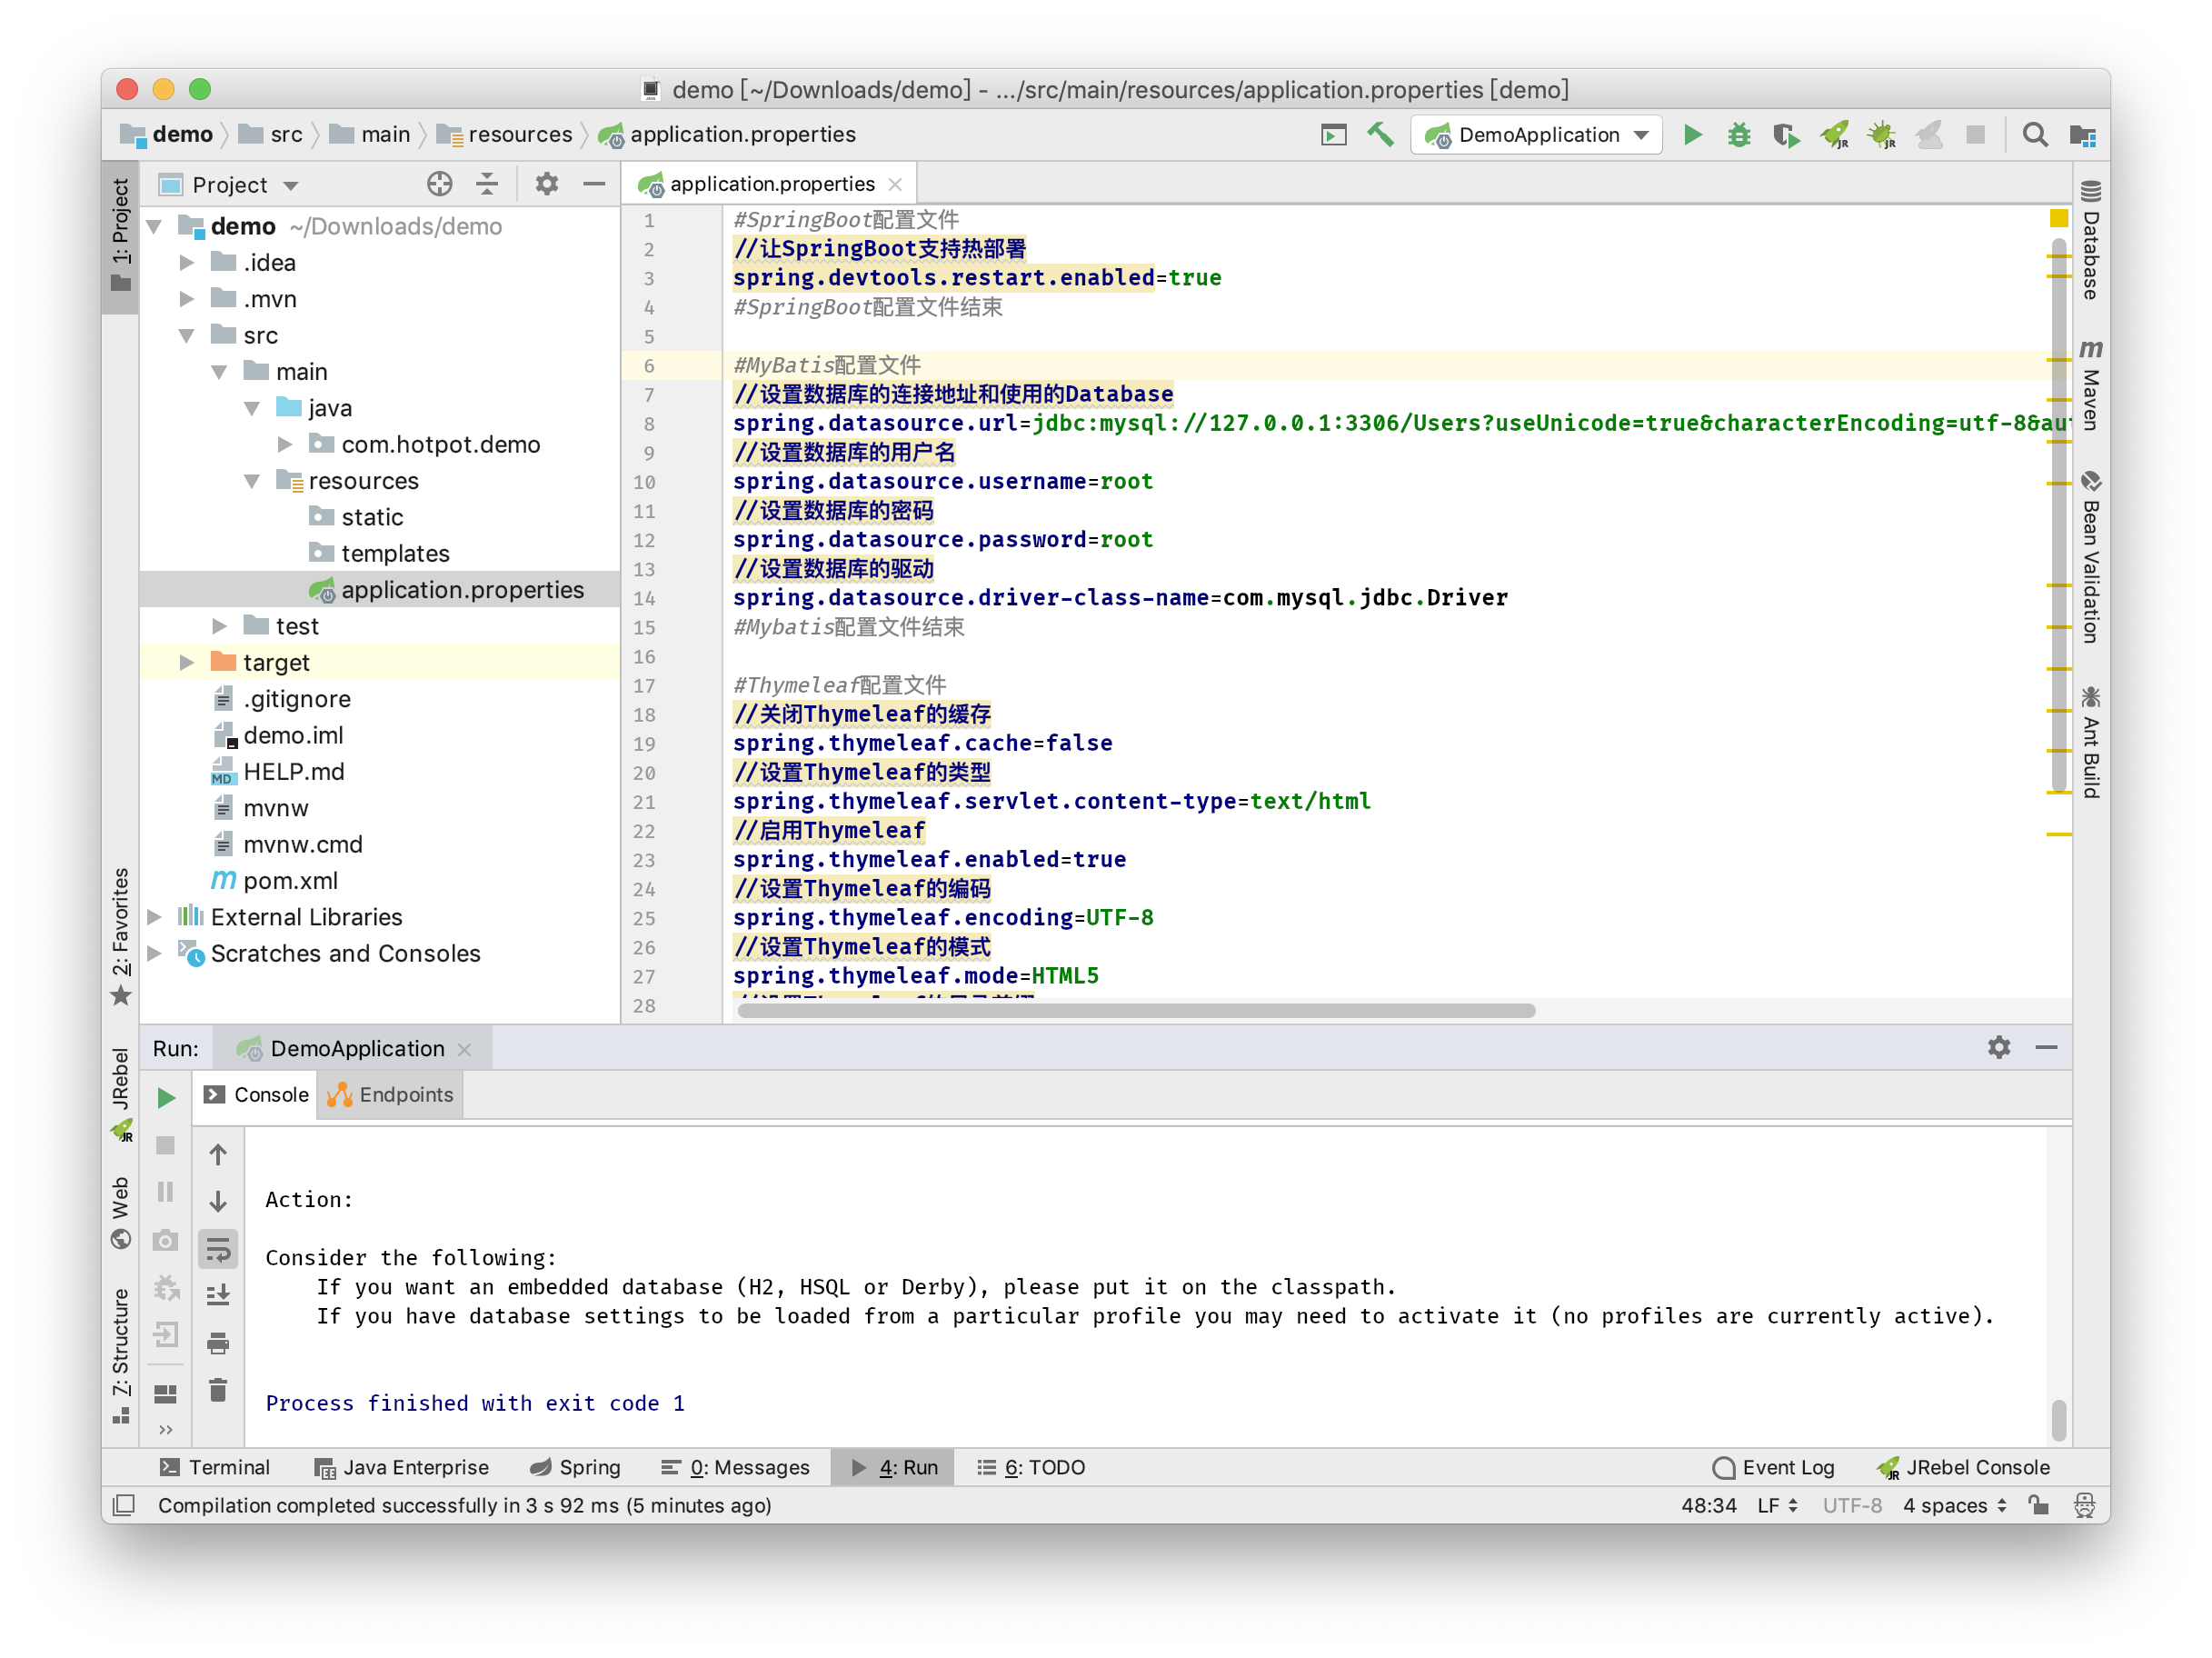Start debugging with the bug icon
This screenshot has width=2212, height=1658.
pos(1739,135)
